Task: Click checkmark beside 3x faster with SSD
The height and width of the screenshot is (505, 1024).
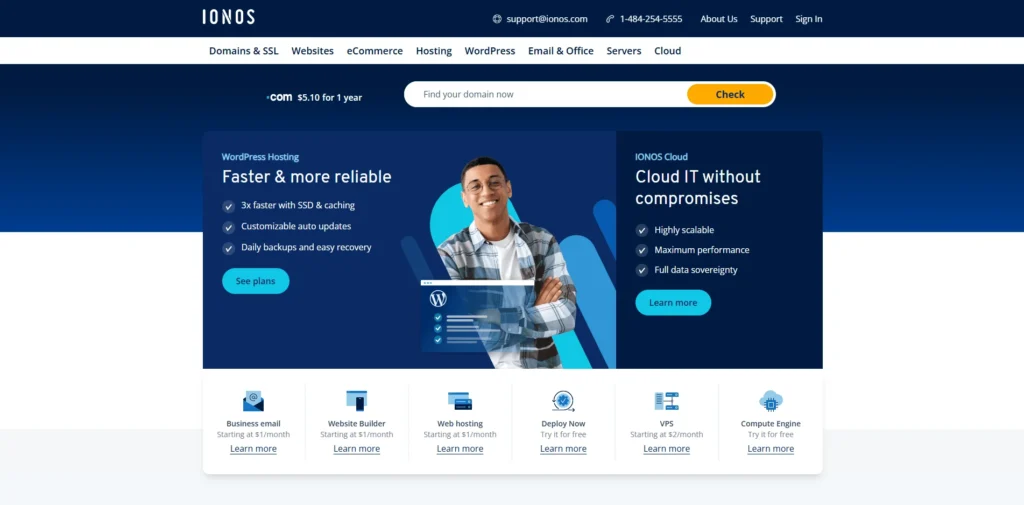Action: (x=229, y=206)
